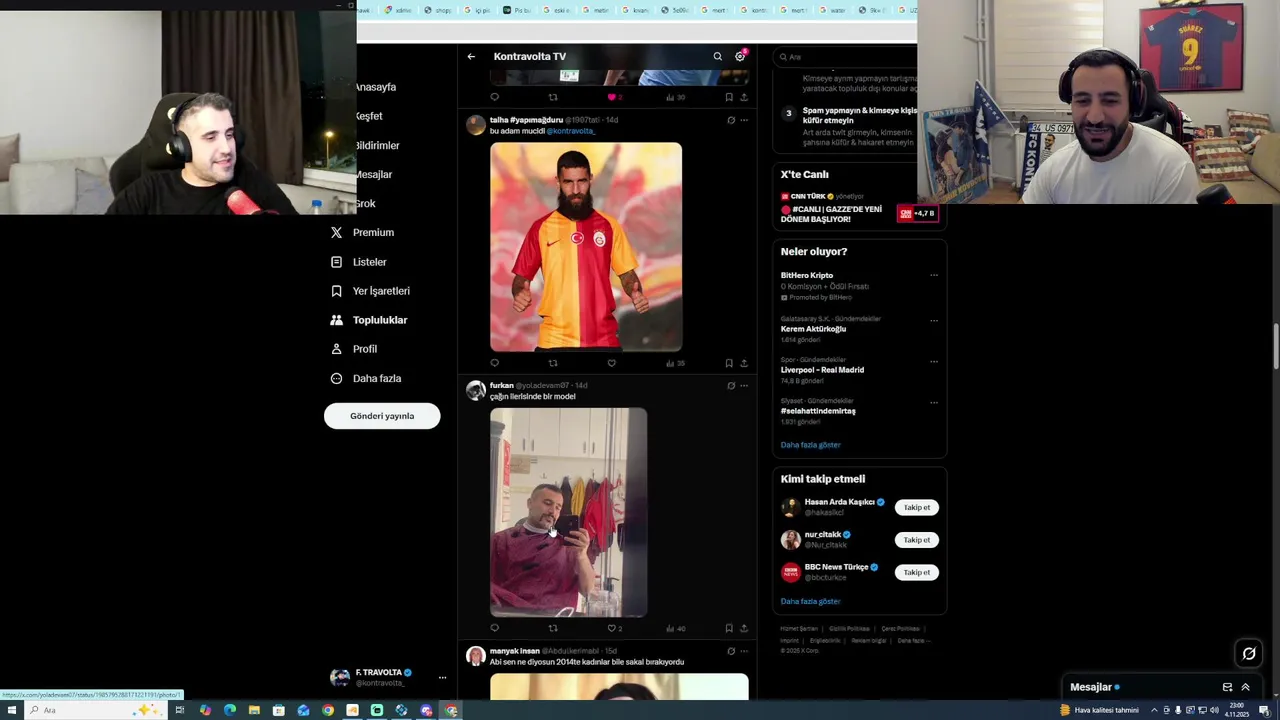The width and height of the screenshot is (1280, 720).
Task: View analytics count on talha's post
Action: coord(674,363)
